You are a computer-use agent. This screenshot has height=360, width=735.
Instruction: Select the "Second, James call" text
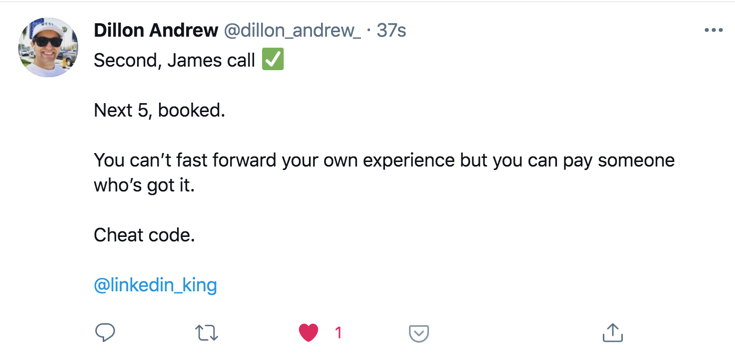174,61
